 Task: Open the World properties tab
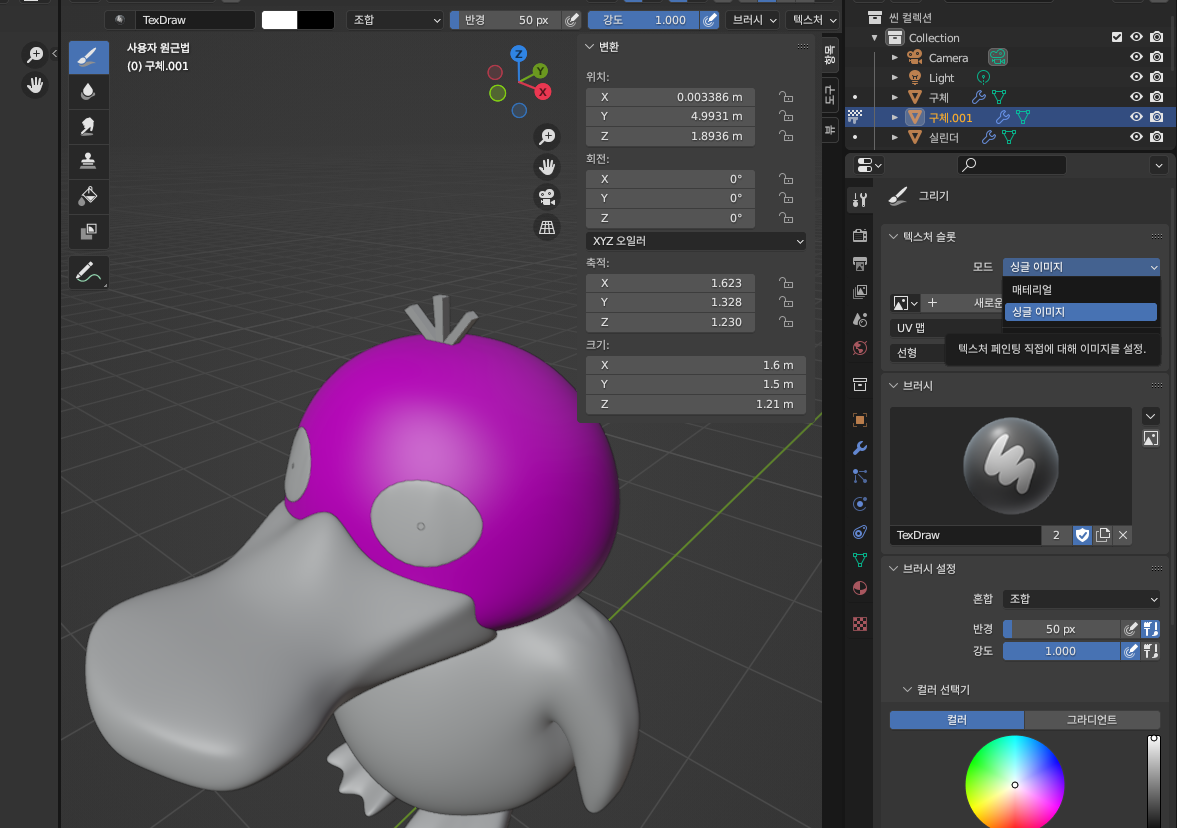coord(859,348)
